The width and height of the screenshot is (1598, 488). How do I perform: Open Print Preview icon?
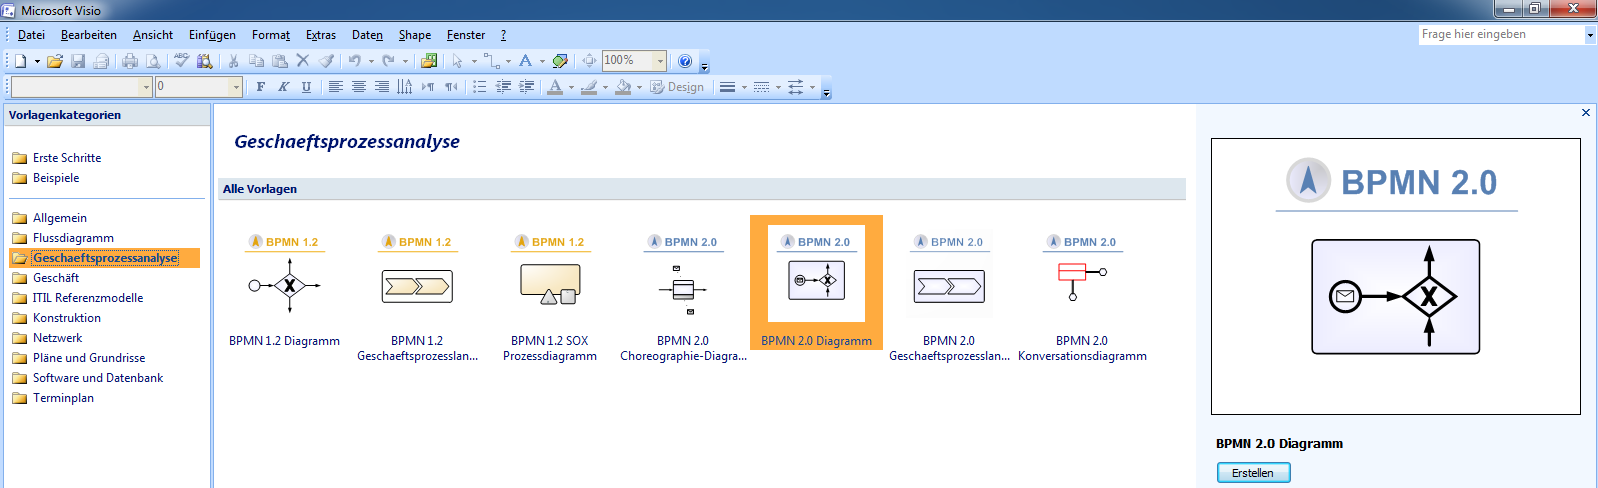tap(153, 61)
